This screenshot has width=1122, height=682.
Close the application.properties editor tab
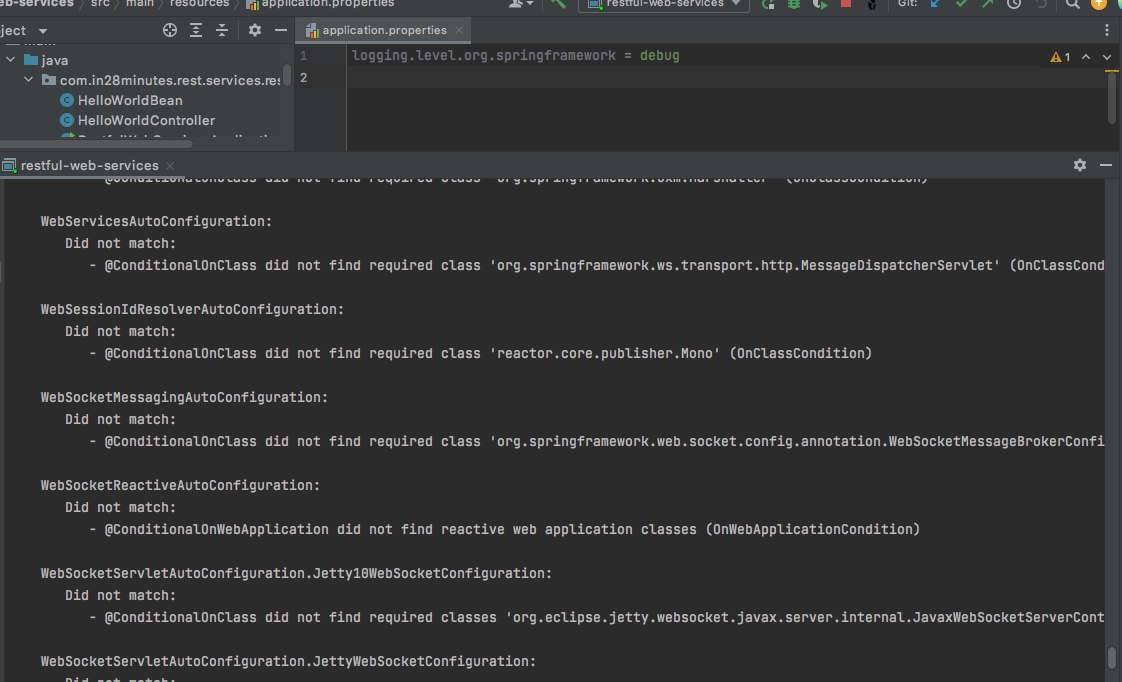459,30
